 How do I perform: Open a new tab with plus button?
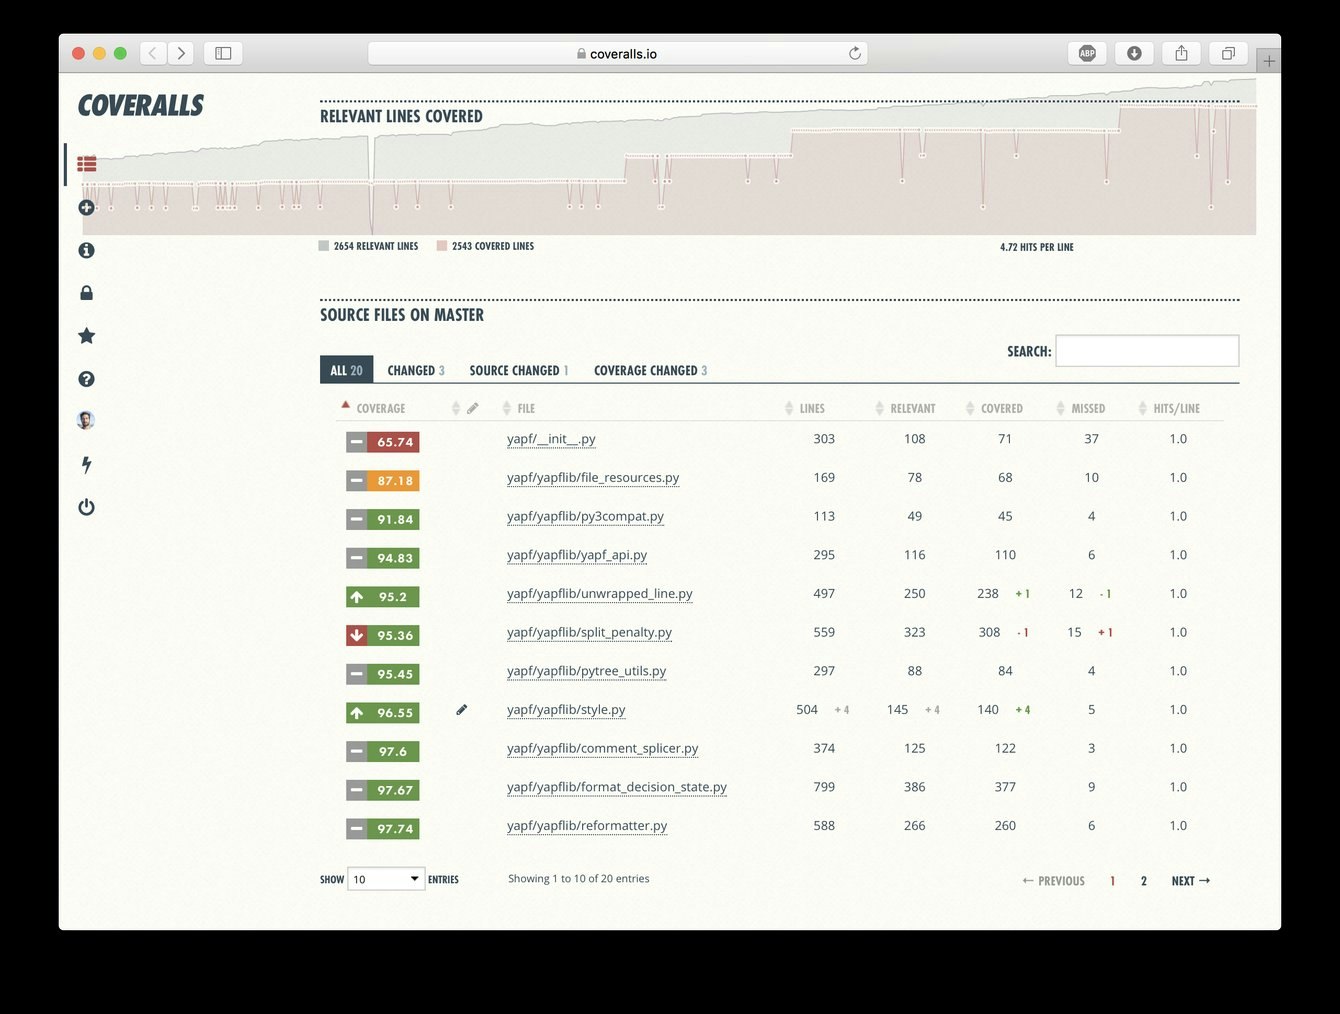coord(1269,61)
